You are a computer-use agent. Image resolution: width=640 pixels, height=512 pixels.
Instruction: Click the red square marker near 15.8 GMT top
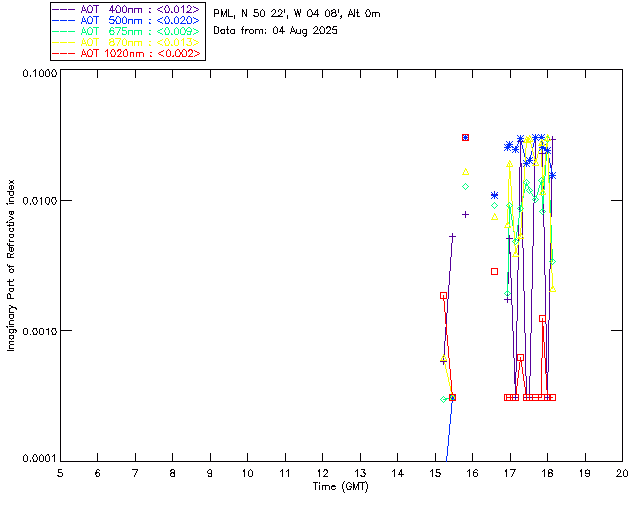pyautogui.click(x=465, y=138)
